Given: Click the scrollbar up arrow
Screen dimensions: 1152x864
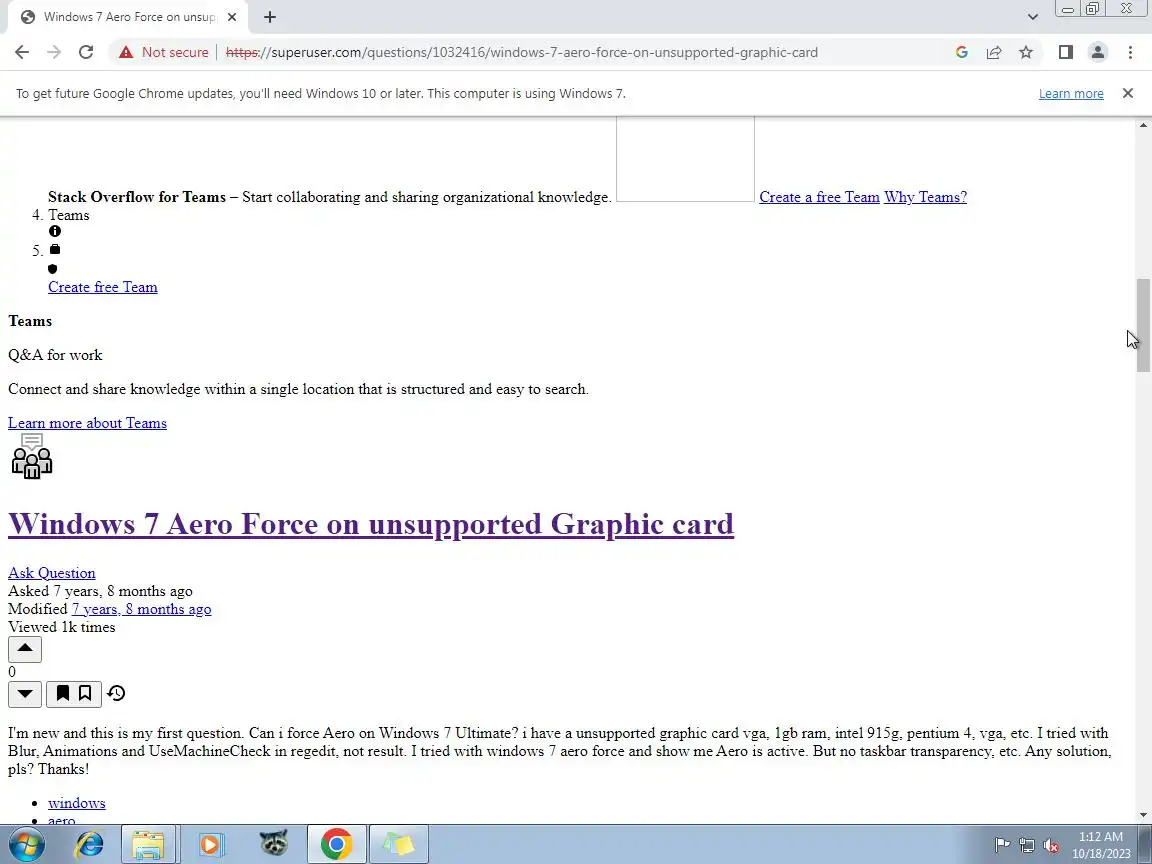Looking at the screenshot, I should point(1143,125).
